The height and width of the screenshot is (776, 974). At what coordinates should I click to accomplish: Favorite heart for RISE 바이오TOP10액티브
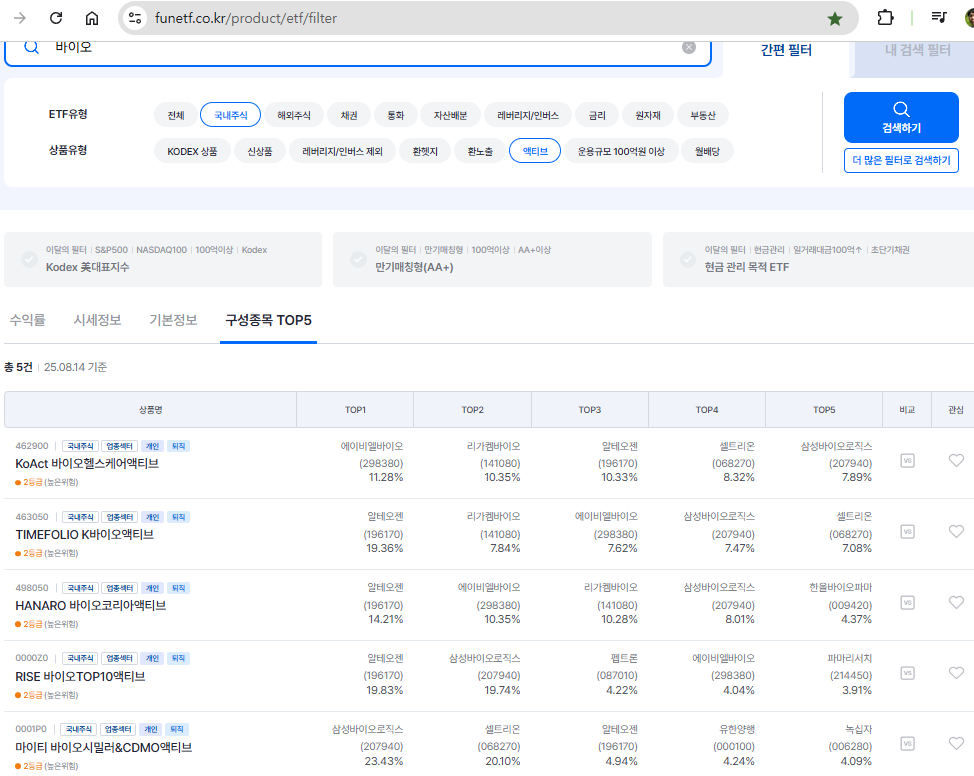click(956, 673)
